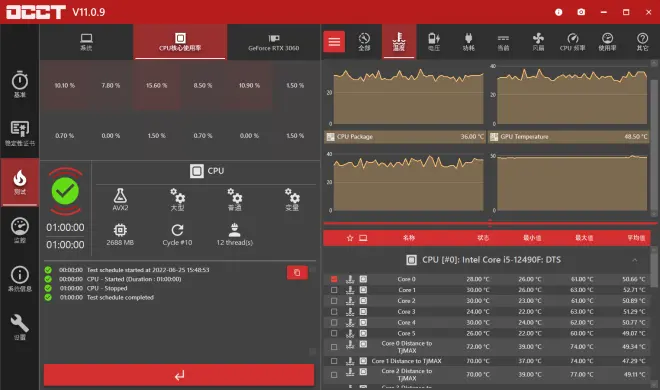Open the system info sidebar icon
This screenshot has height=390, width=660.
point(20,279)
